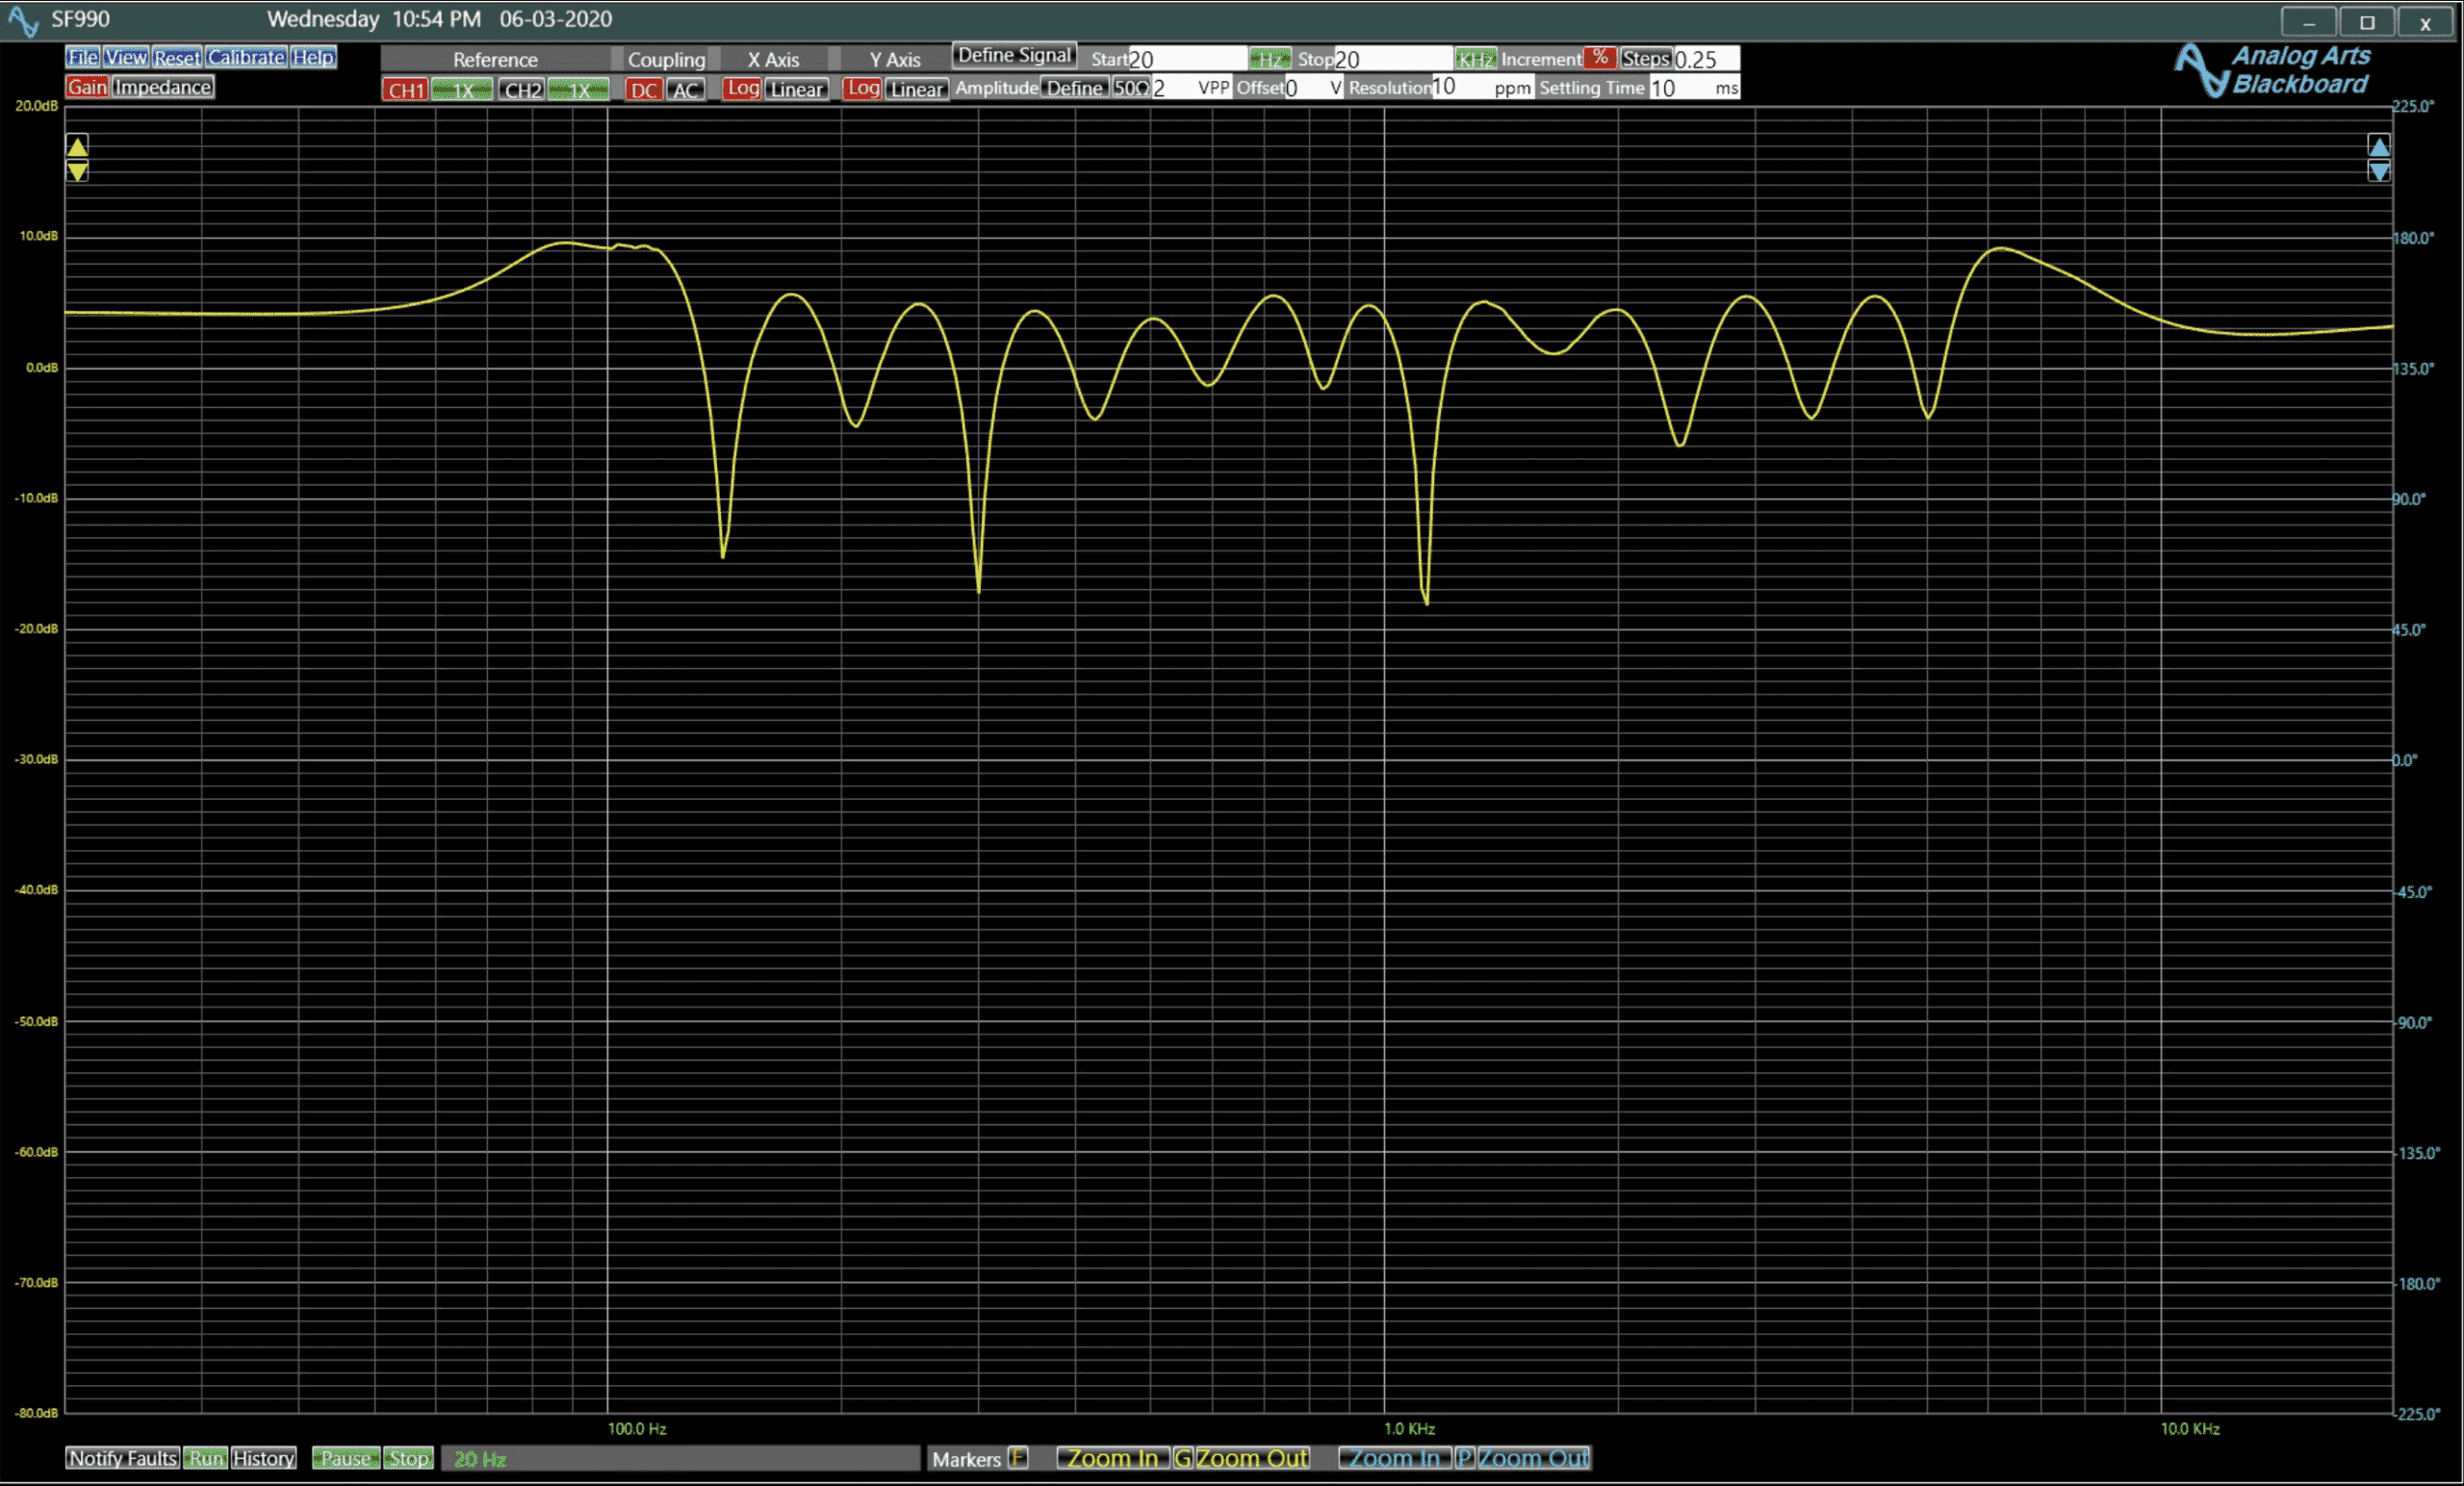Toggle the 50Ω output impedance button
Screen dimensions: 2464x1486
1131,88
